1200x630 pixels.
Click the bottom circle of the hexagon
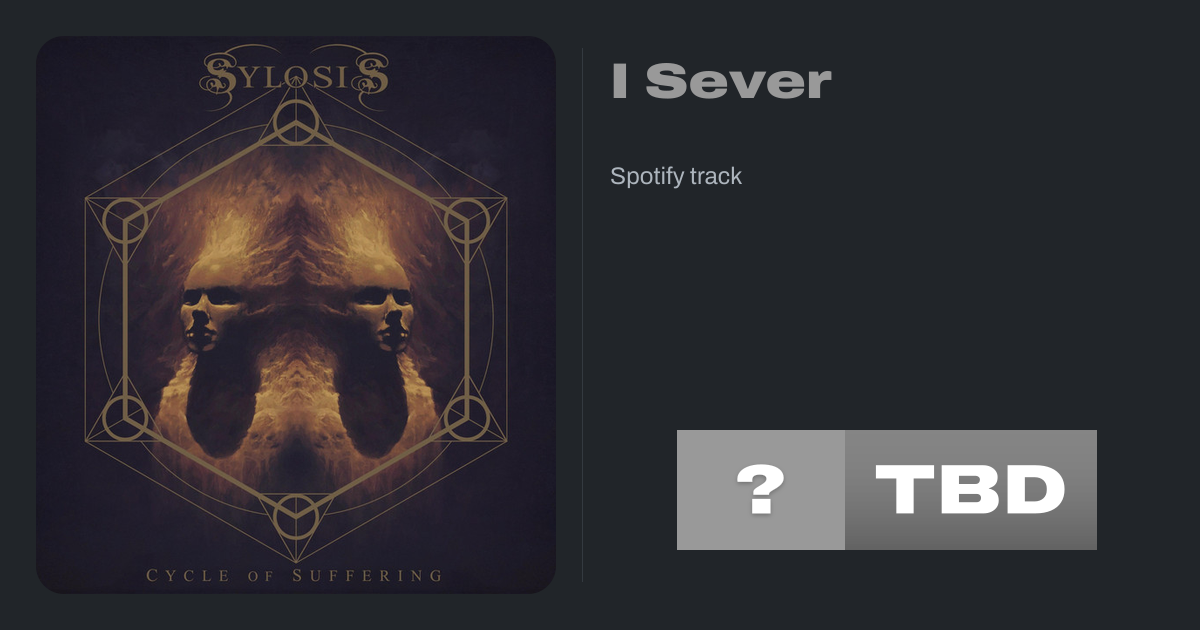tap(296, 515)
